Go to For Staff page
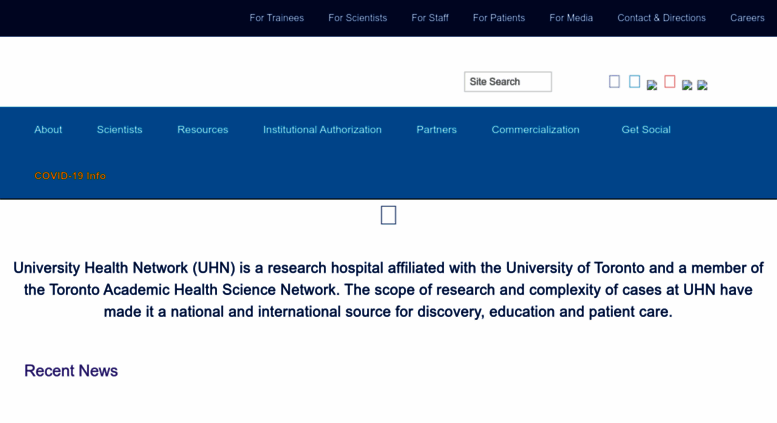This screenshot has height=423, width=777. pyautogui.click(x=430, y=18)
